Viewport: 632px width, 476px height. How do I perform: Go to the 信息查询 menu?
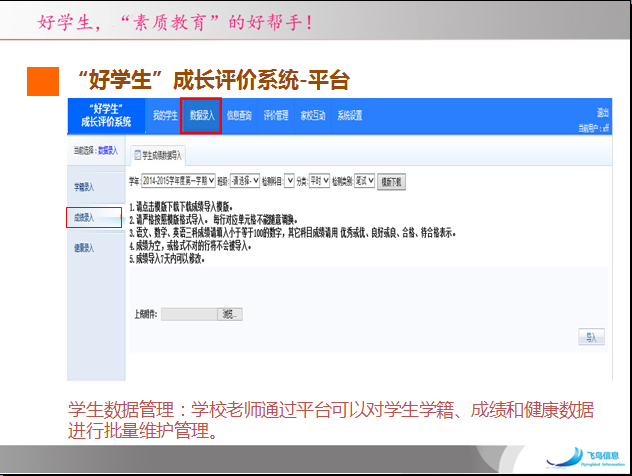click(x=241, y=115)
